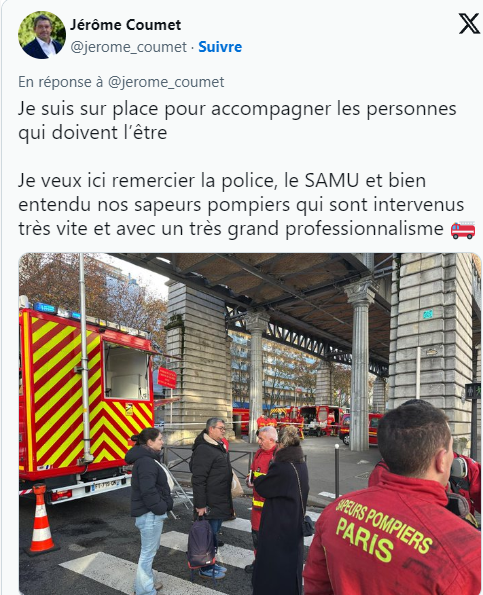This screenshot has height=595, width=483.
Task: Click the @jerome_coumet handle beside Suivre
Action: pos(129,47)
